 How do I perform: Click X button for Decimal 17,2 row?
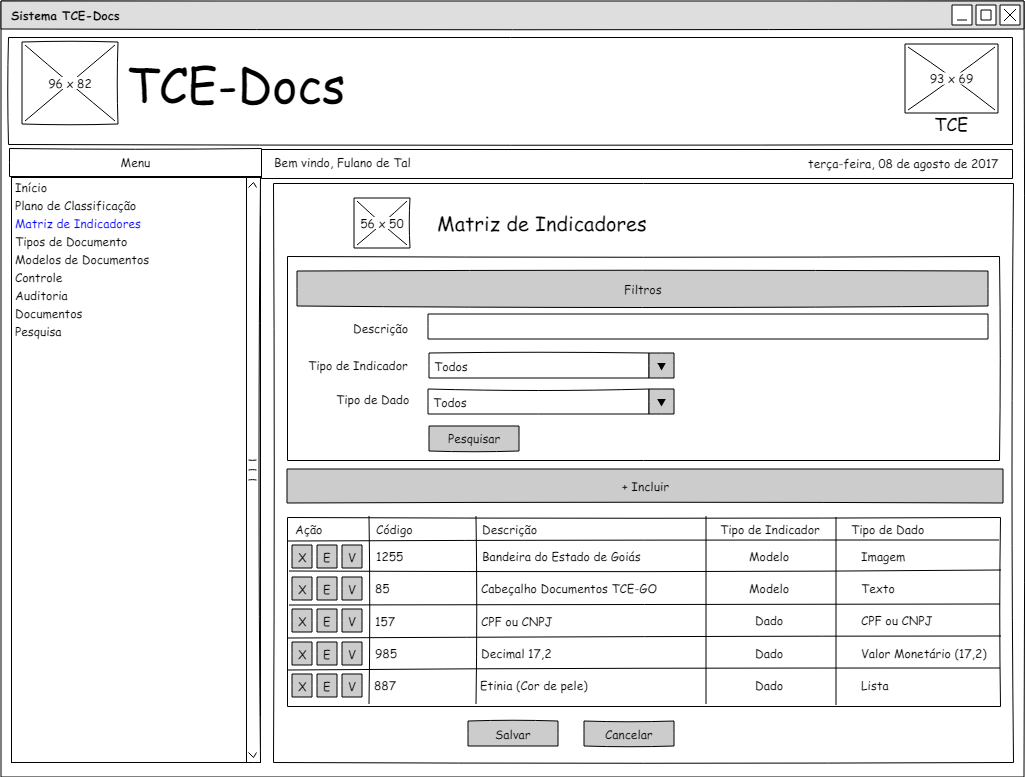[x=301, y=654]
